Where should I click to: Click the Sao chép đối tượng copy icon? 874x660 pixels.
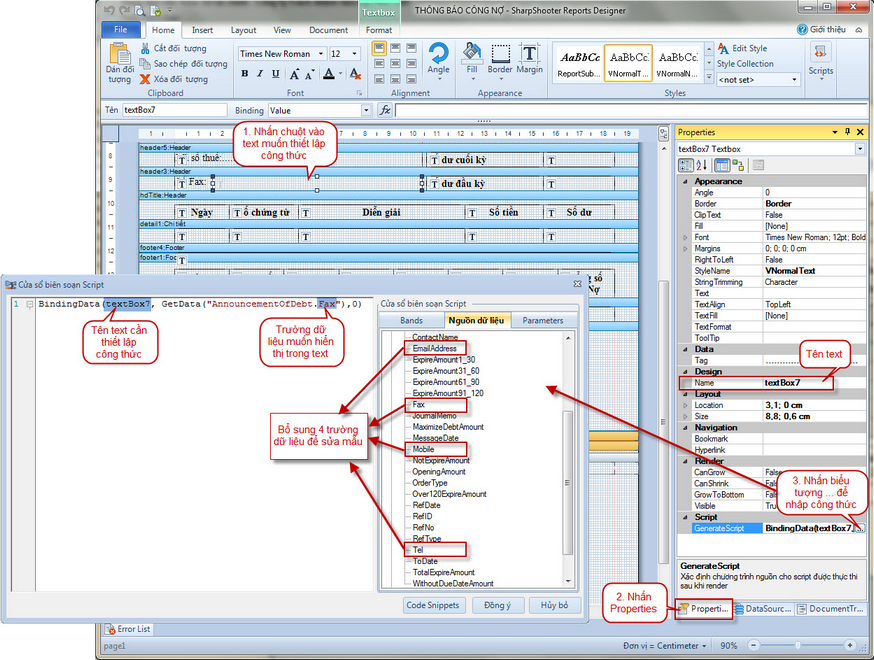pos(145,64)
